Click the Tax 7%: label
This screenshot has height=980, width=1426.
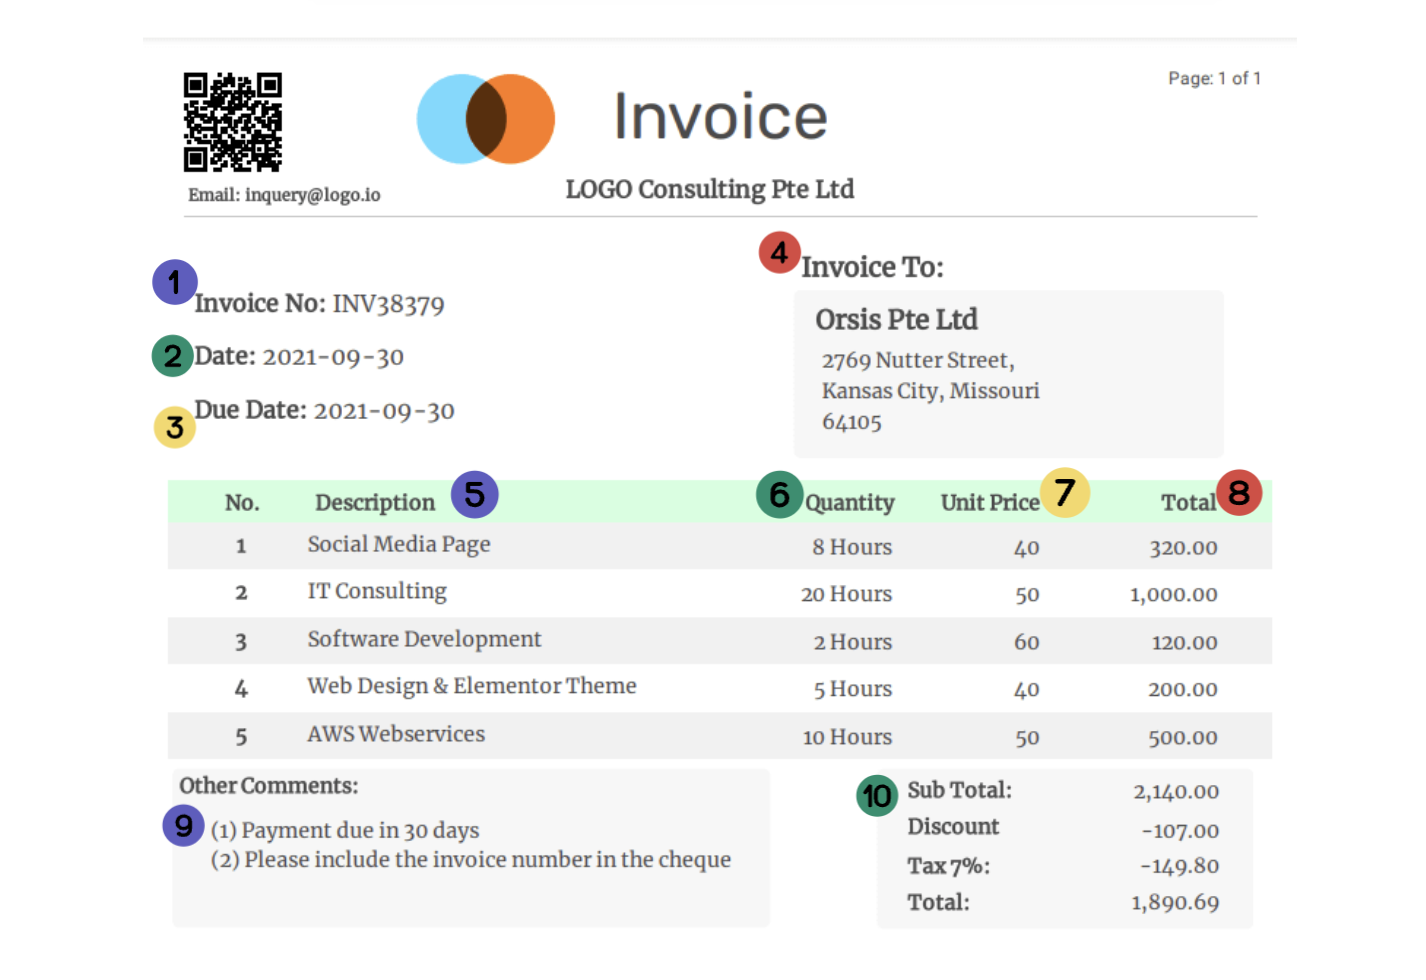click(948, 866)
